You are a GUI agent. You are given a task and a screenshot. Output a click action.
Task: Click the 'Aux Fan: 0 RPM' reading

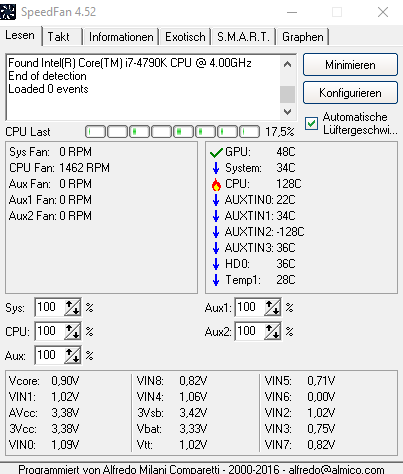pos(50,184)
